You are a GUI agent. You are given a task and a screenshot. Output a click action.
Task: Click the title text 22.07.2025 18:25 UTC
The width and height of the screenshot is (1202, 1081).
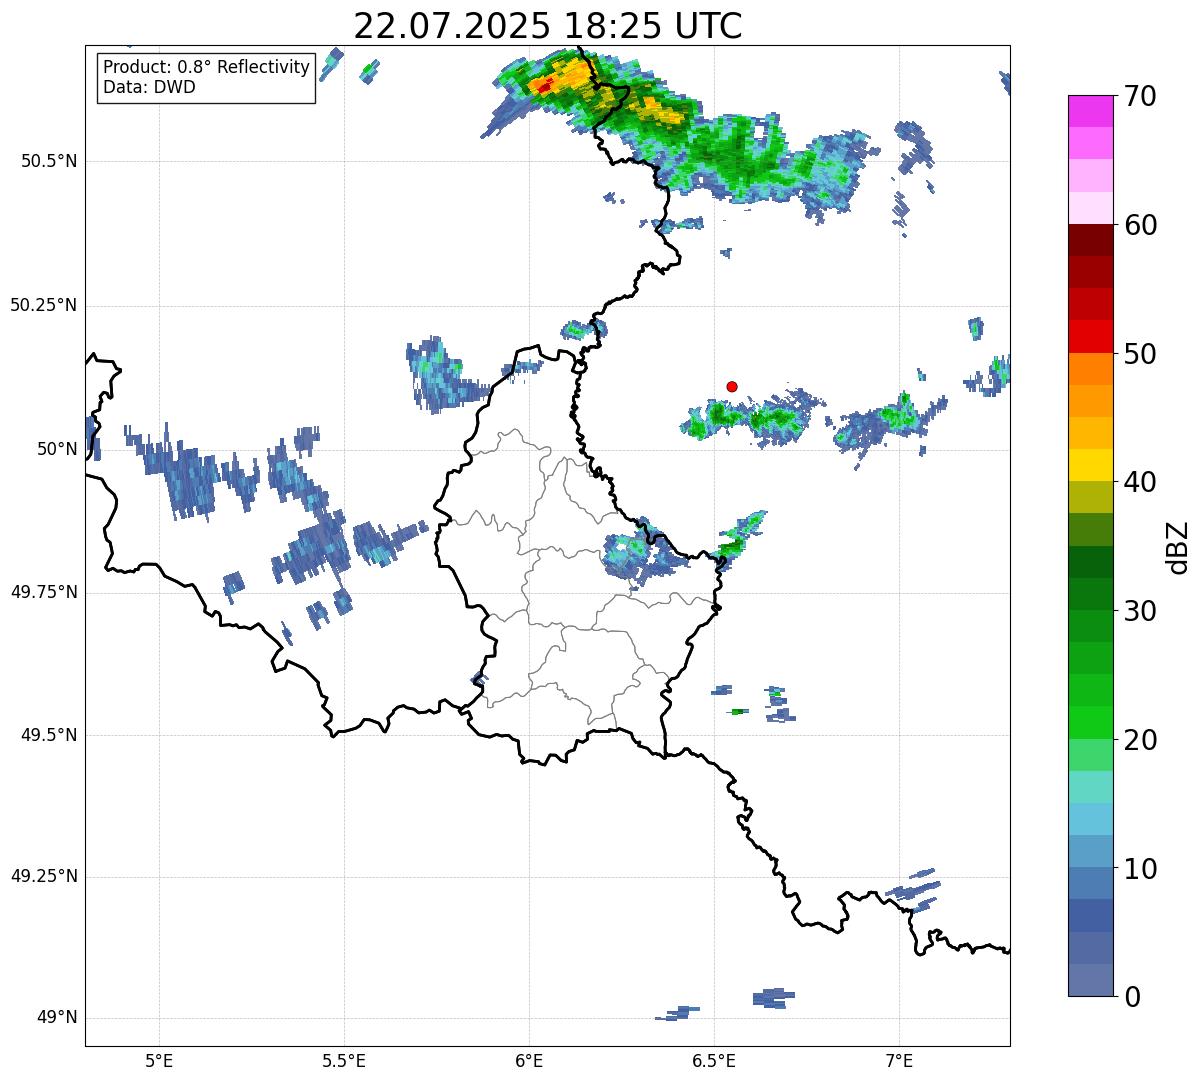tap(548, 26)
